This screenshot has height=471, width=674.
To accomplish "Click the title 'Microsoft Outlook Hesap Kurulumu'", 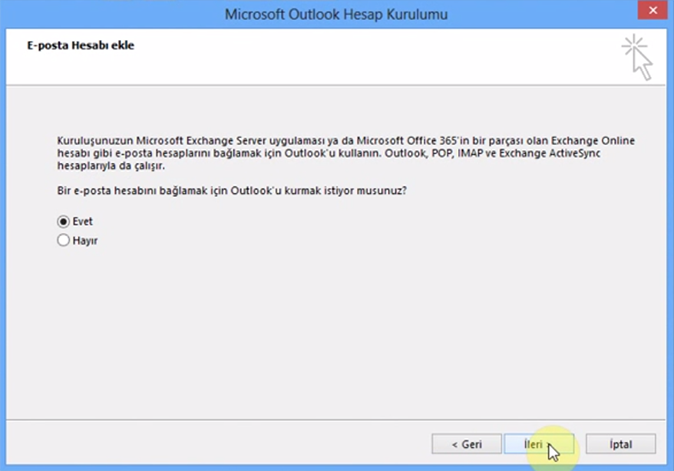I will (336, 14).
